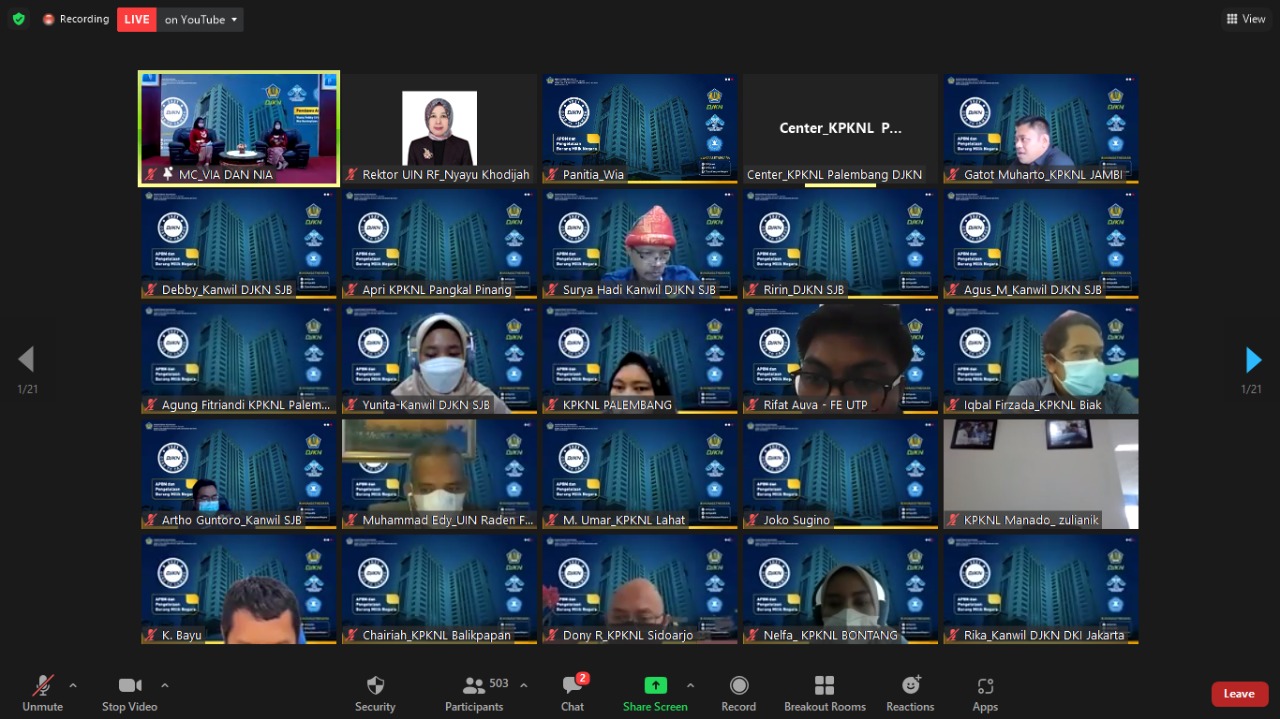Click the green Share Screen icon
The height and width of the screenshot is (719, 1280).
pyautogui.click(x=655, y=686)
